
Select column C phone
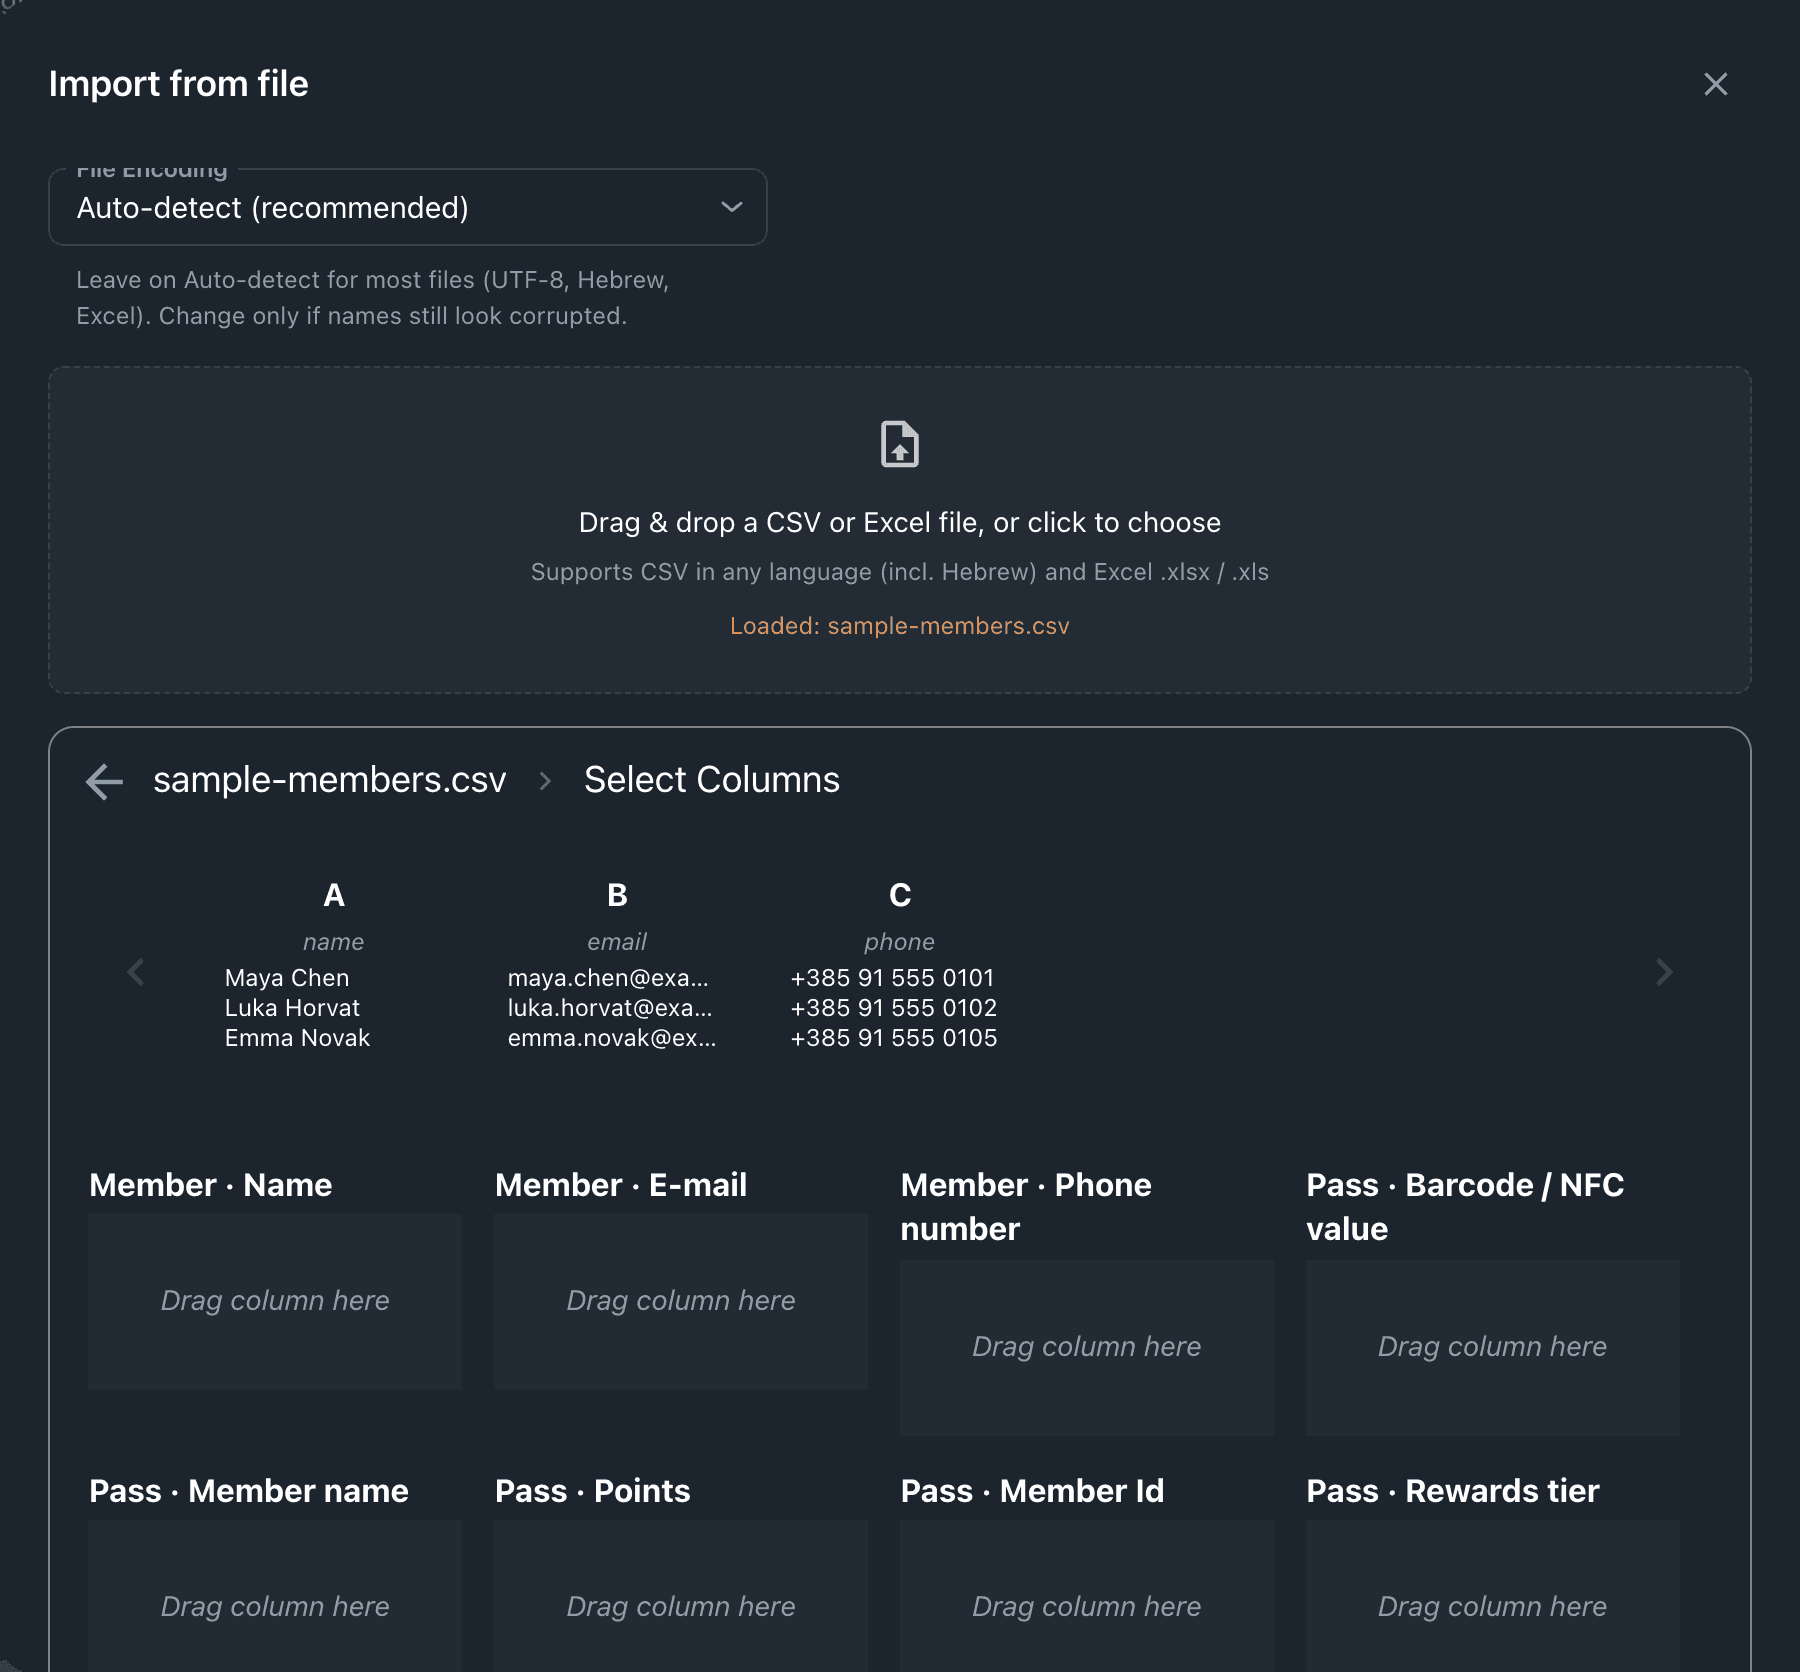click(899, 965)
